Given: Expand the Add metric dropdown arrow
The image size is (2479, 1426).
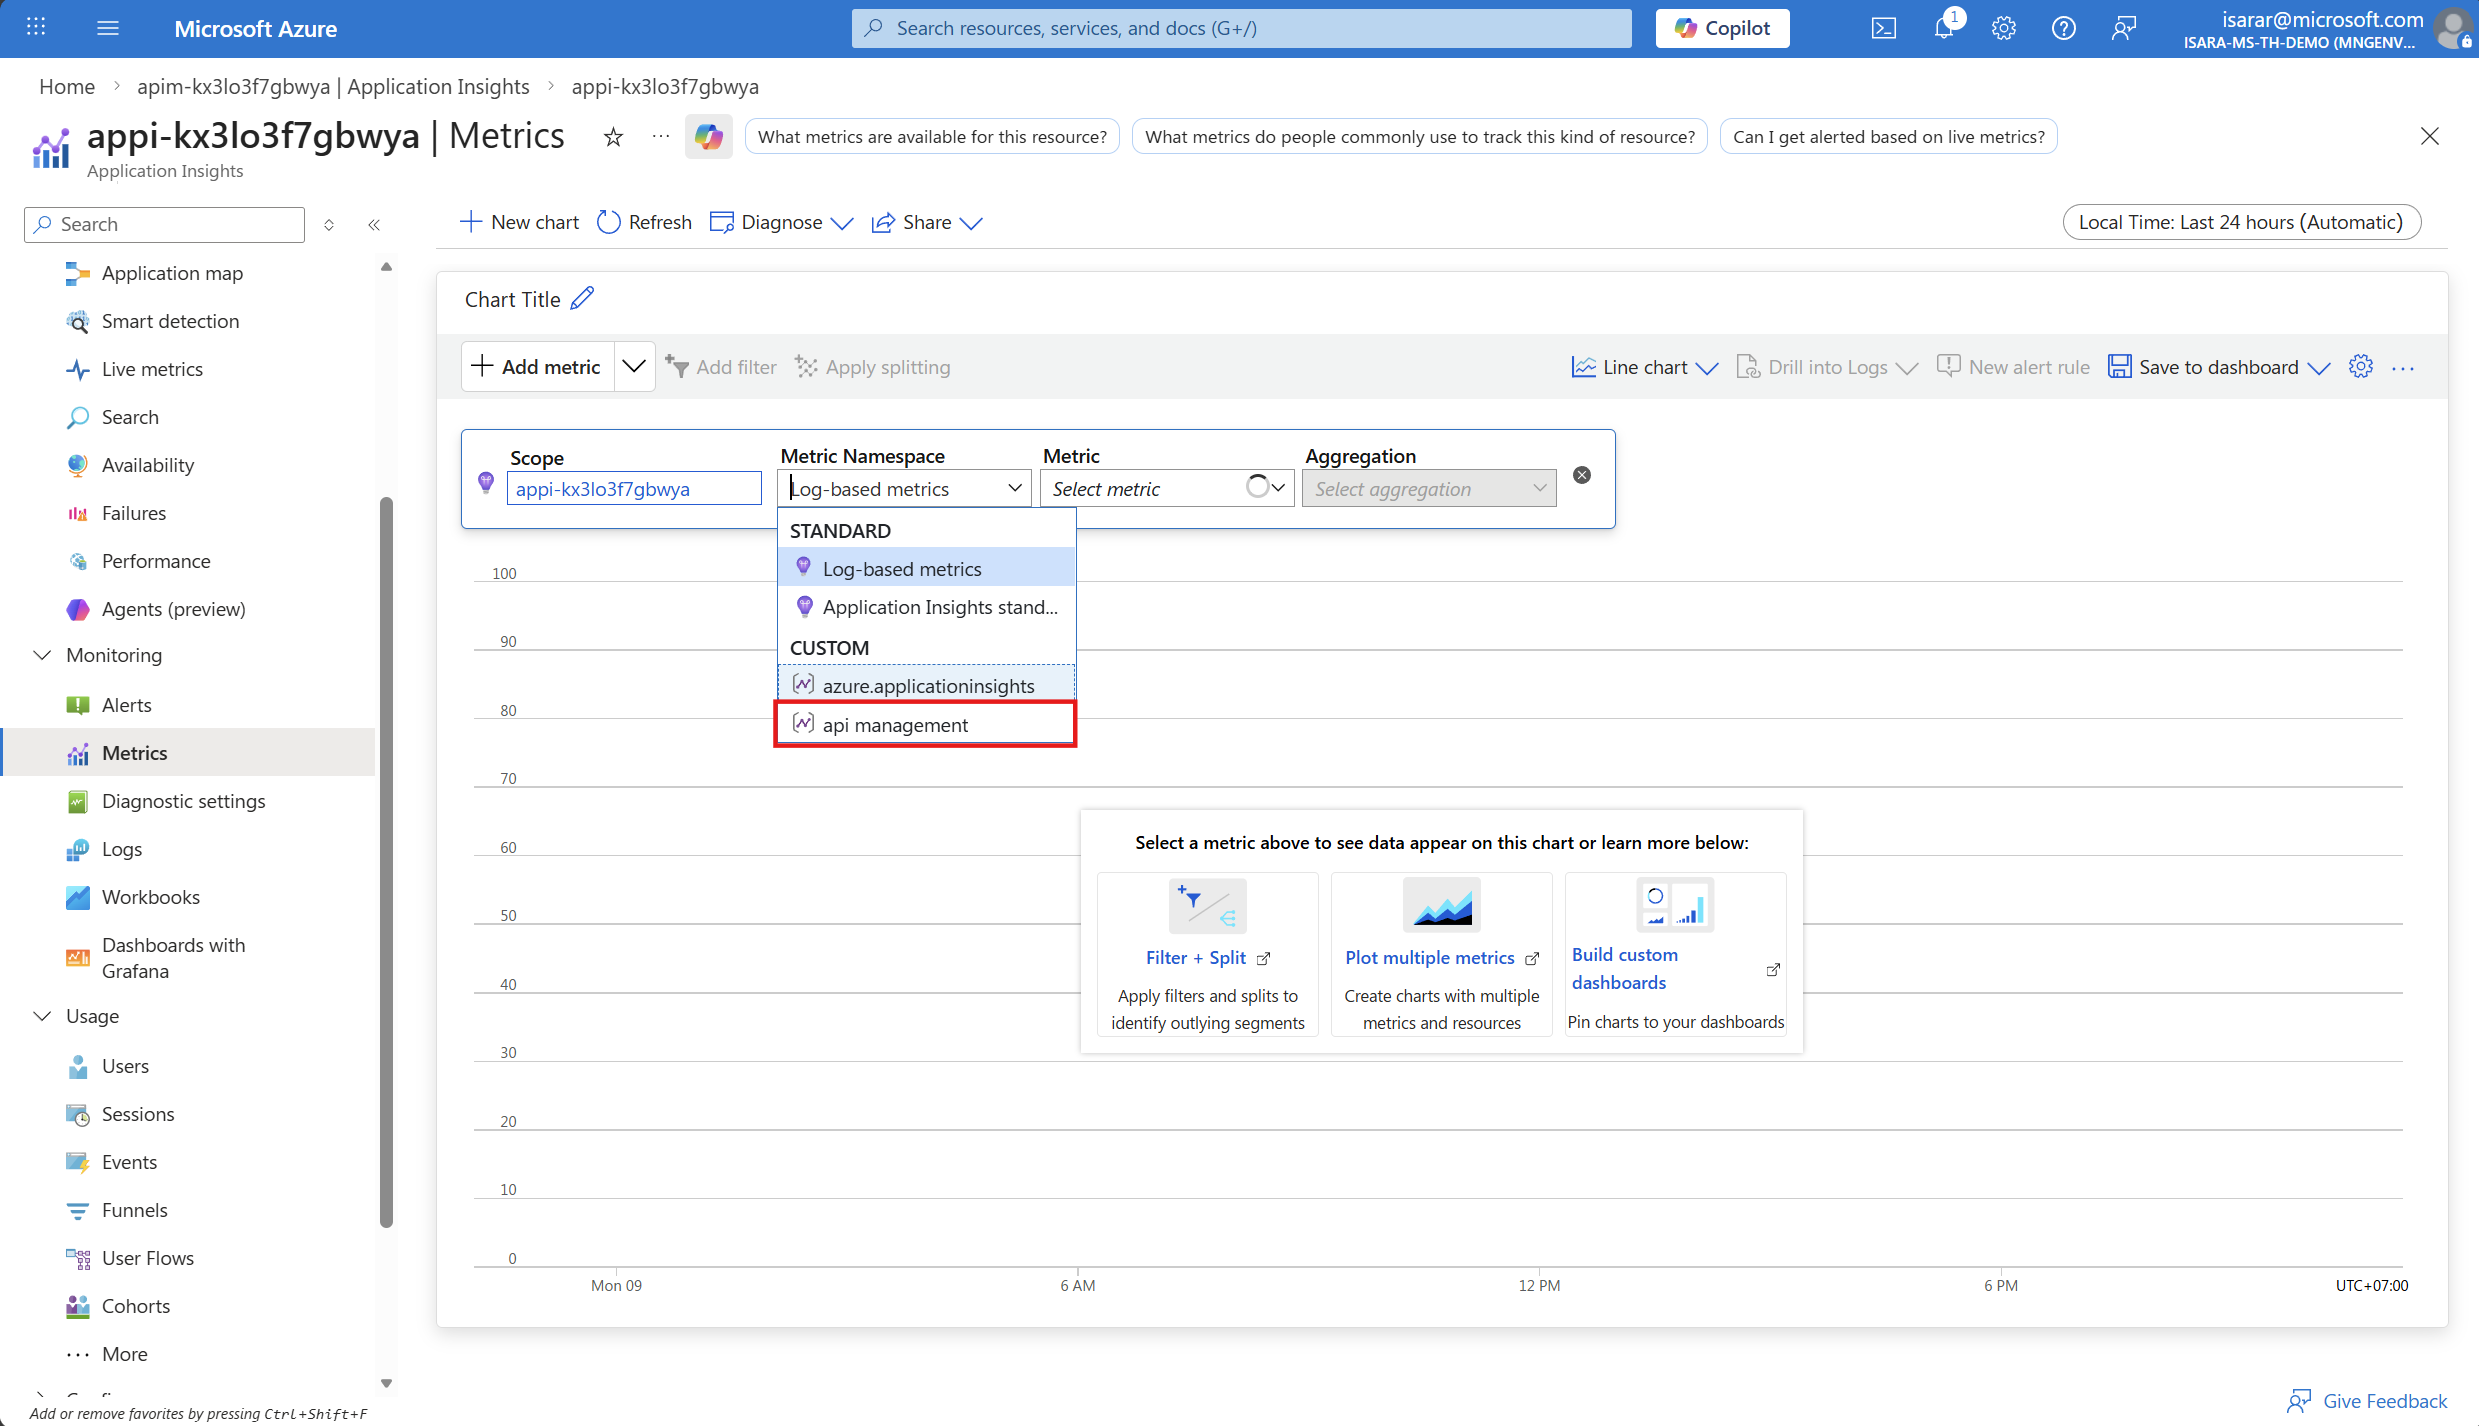Looking at the screenshot, I should click(634, 367).
